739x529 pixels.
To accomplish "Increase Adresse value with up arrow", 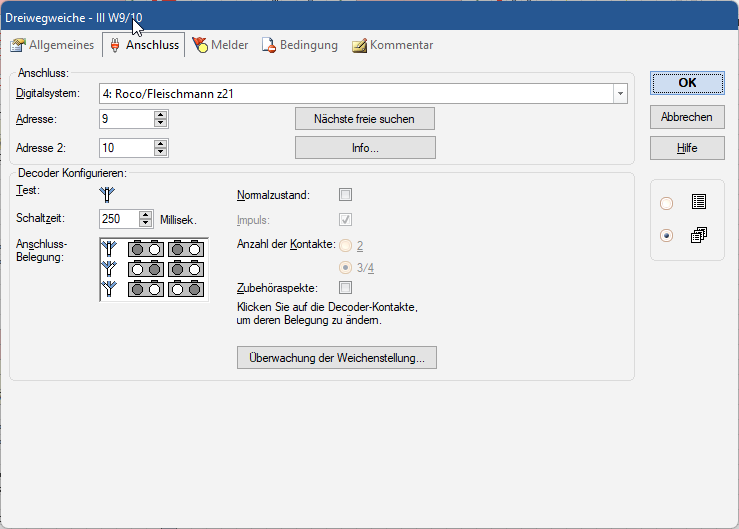I will click(x=161, y=115).
